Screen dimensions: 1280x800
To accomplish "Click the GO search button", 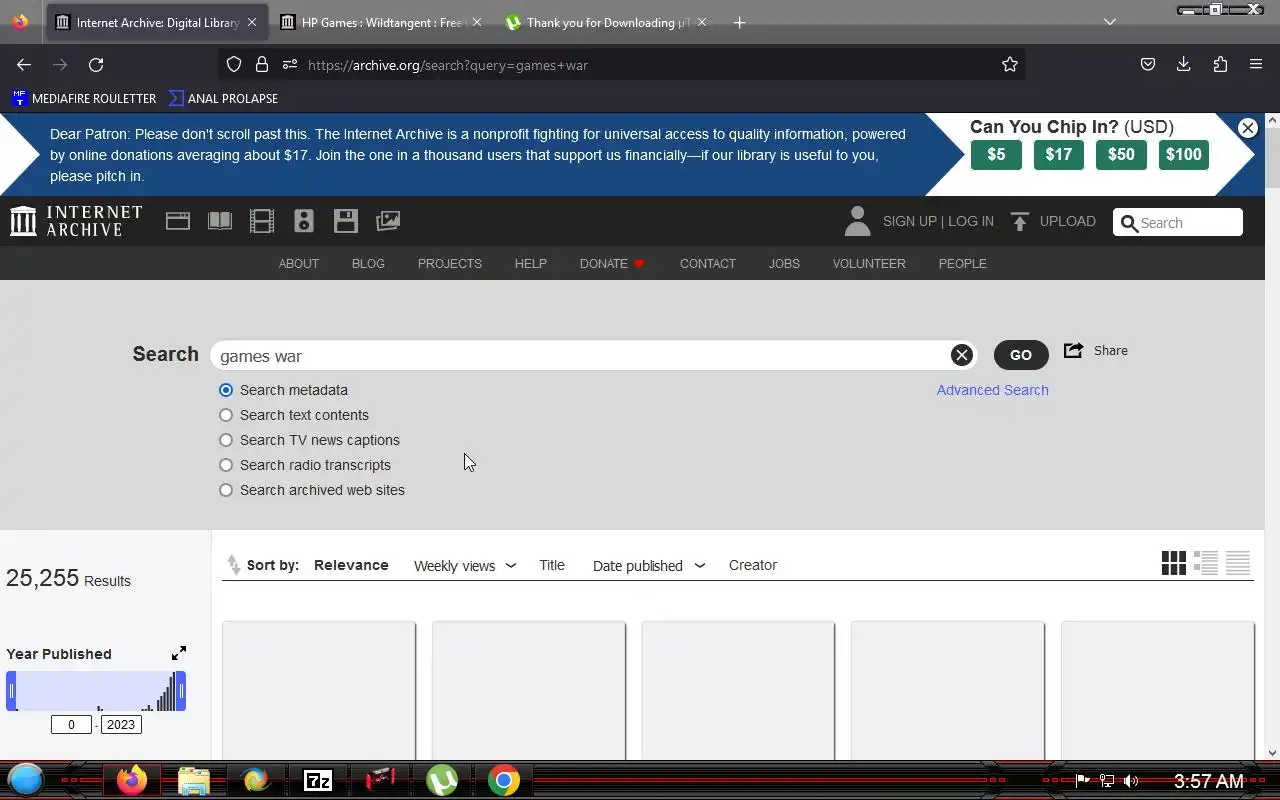I will (x=1021, y=355).
